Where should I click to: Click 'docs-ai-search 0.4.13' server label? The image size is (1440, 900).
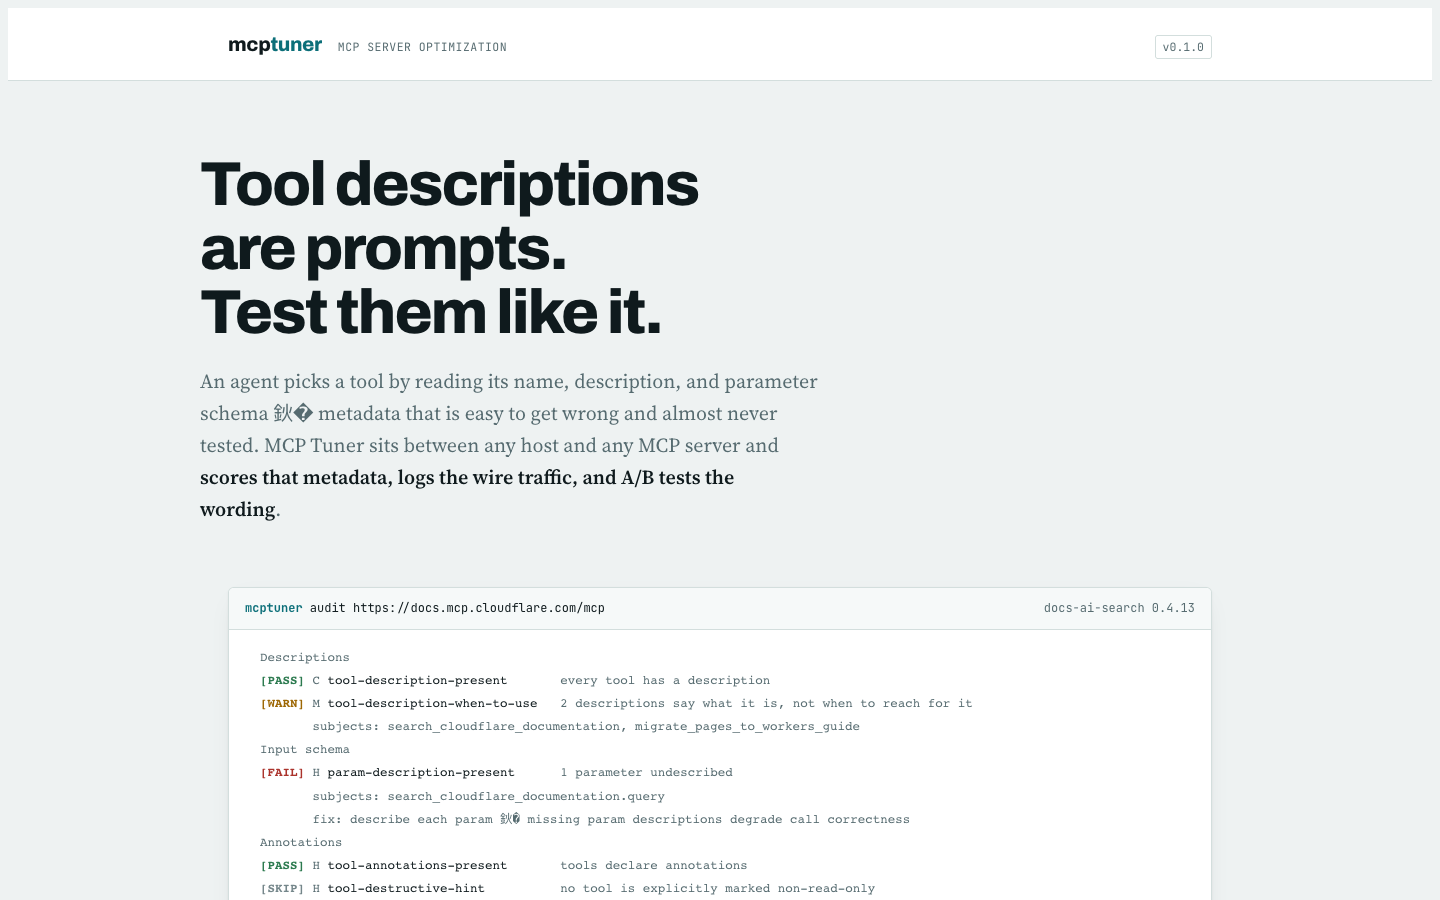tap(1119, 608)
